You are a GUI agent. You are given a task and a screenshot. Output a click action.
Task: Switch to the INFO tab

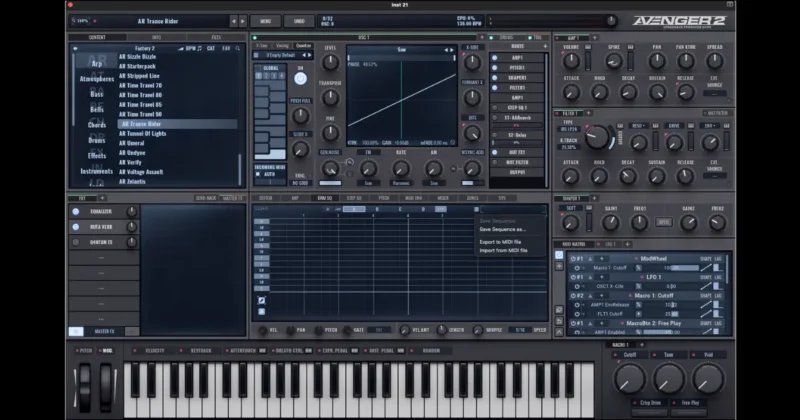pyautogui.click(x=157, y=37)
